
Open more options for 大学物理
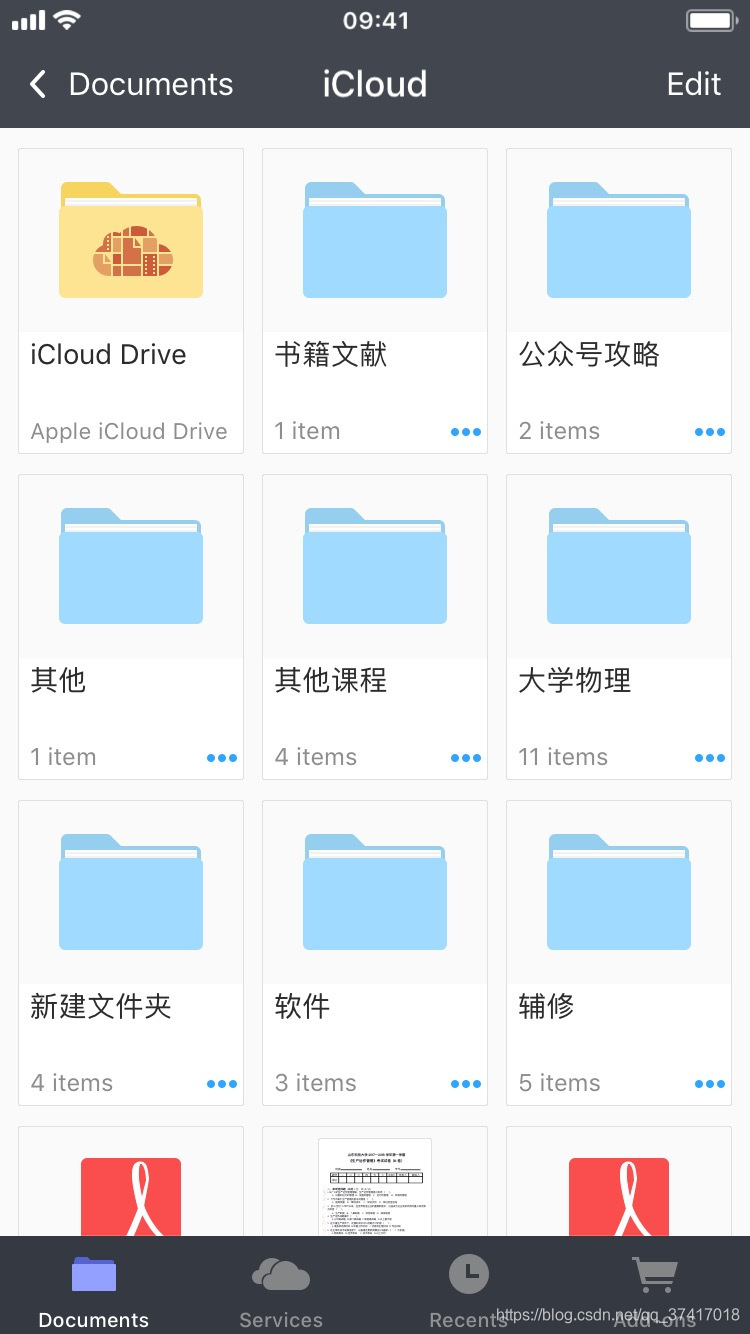pyautogui.click(x=710, y=758)
